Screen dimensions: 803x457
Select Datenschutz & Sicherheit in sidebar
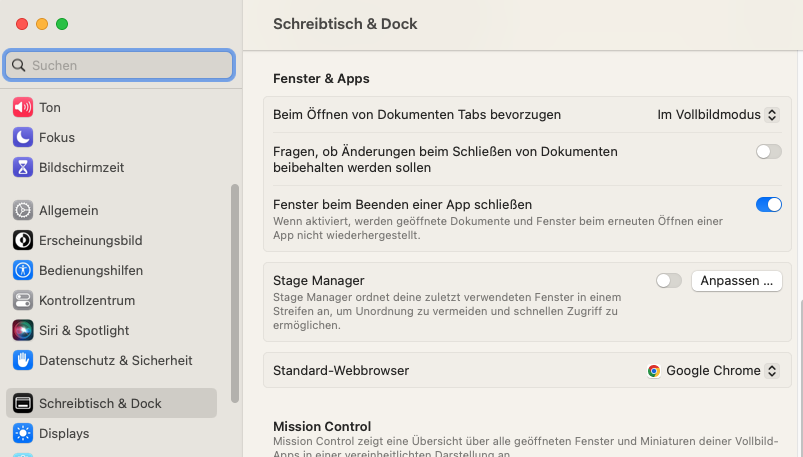click(x=115, y=360)
